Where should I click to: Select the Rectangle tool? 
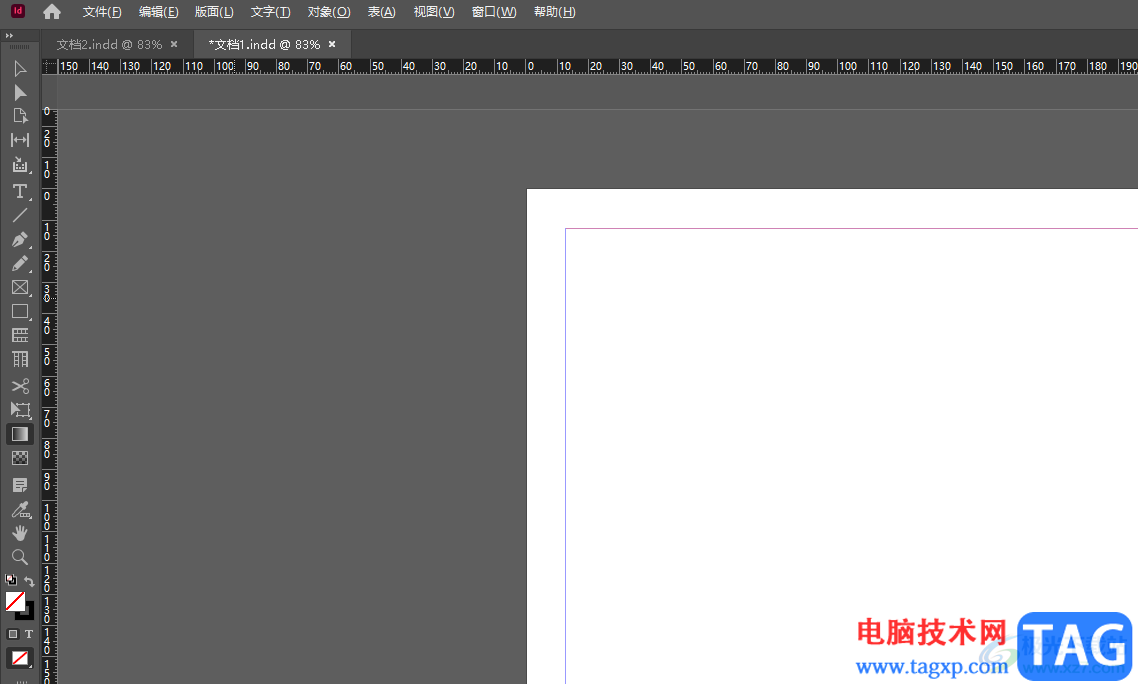pos(20,312)
